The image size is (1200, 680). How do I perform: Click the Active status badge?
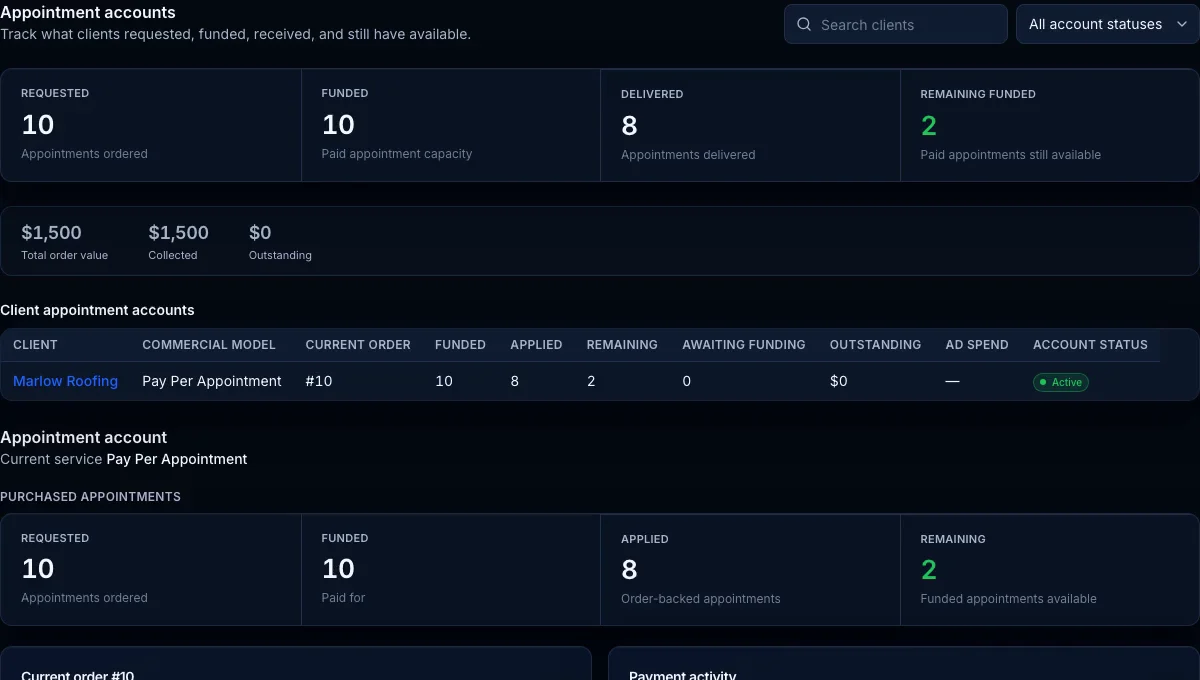coord(1060,382)
